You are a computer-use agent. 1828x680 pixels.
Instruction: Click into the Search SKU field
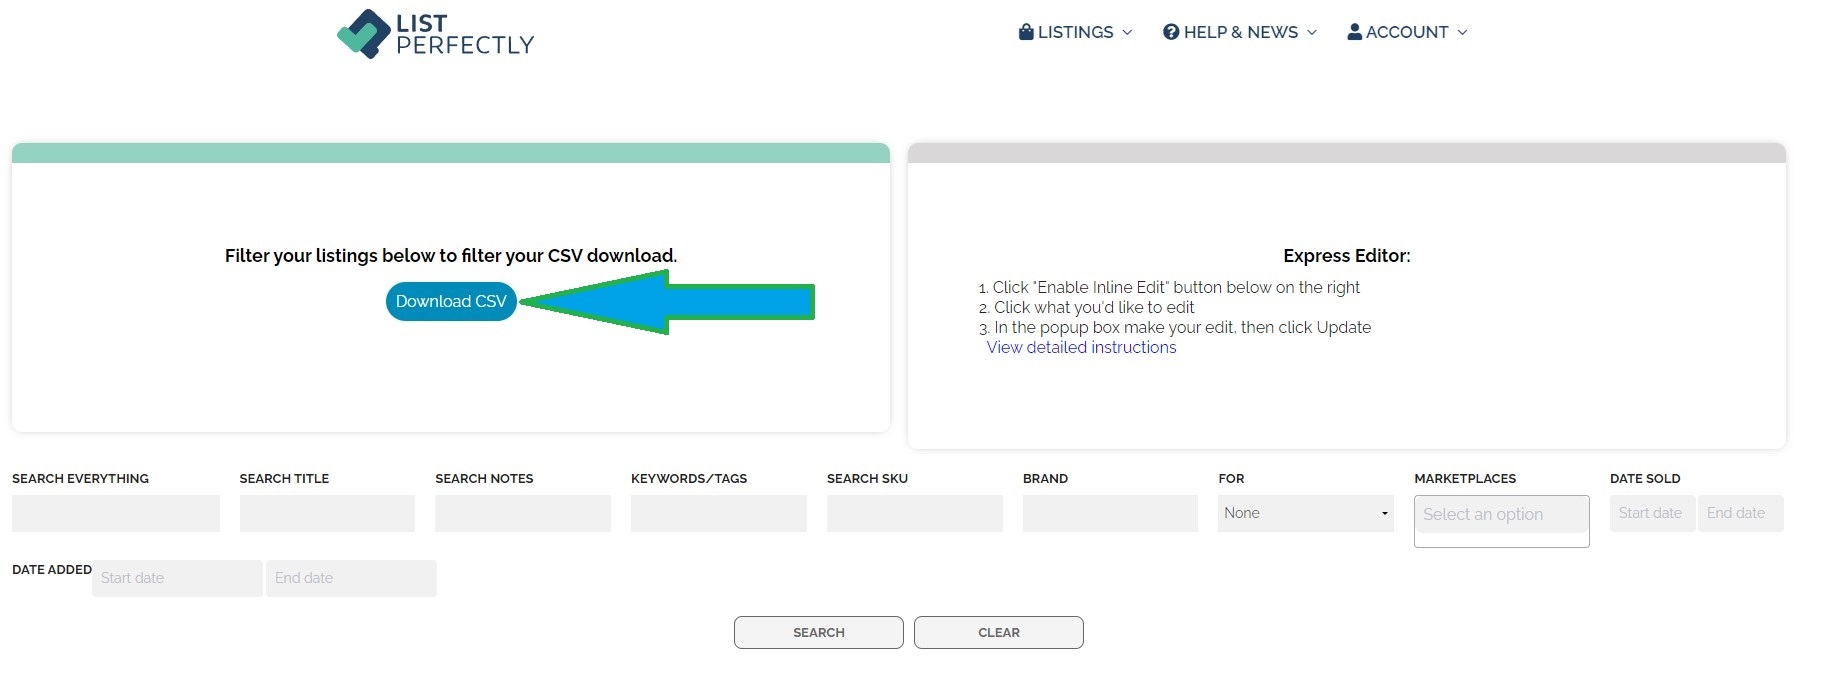[914, 513]
